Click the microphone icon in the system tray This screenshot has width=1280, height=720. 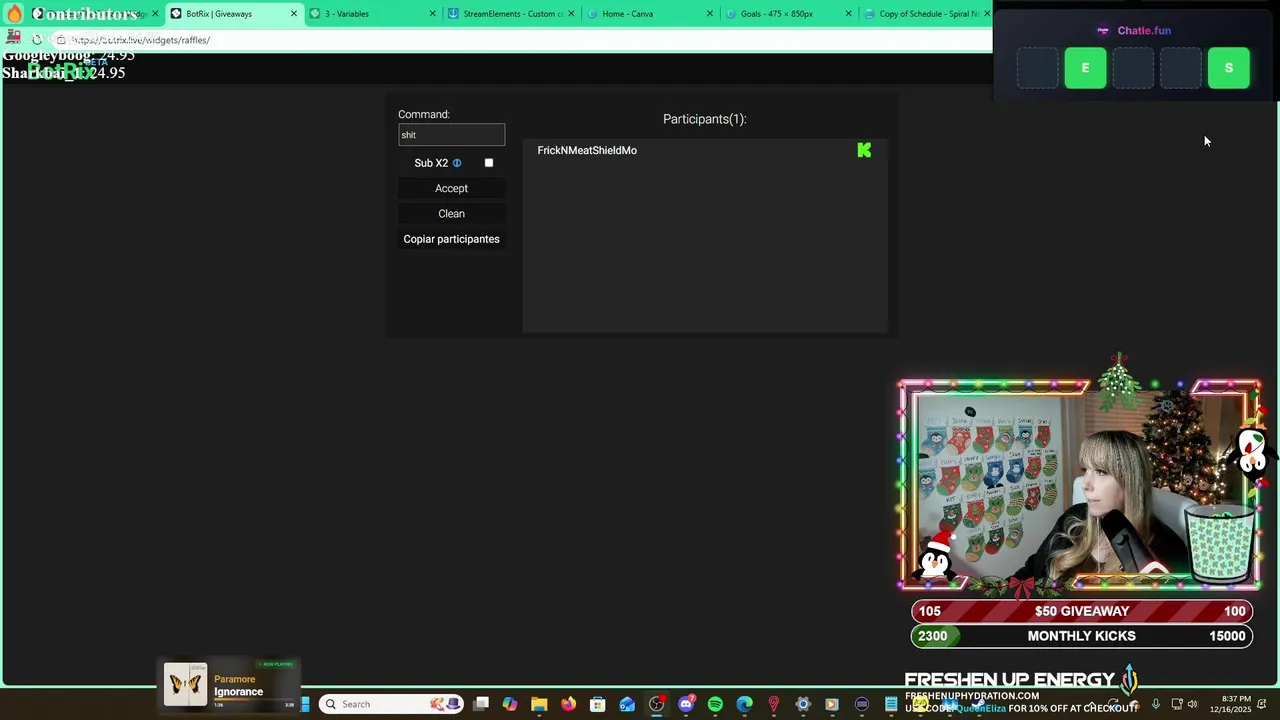[1156, 704]
